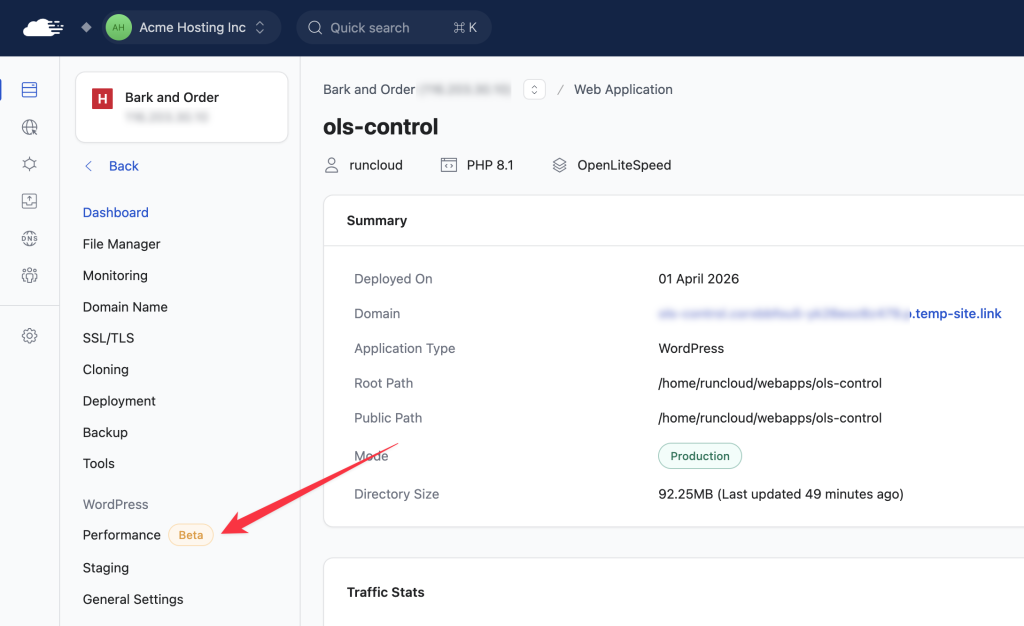Open General Settings in the sidebar

coord(133,599)
